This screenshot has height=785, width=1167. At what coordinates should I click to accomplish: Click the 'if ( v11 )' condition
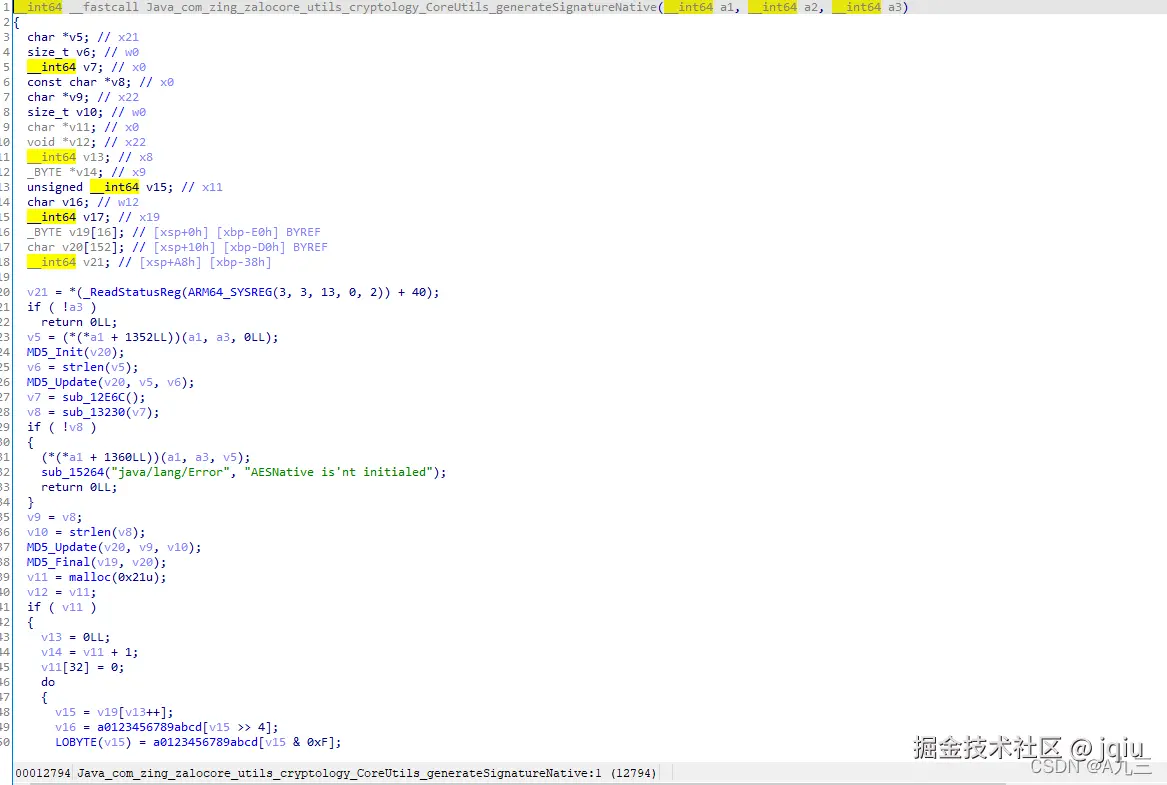(x=62, y=607)
